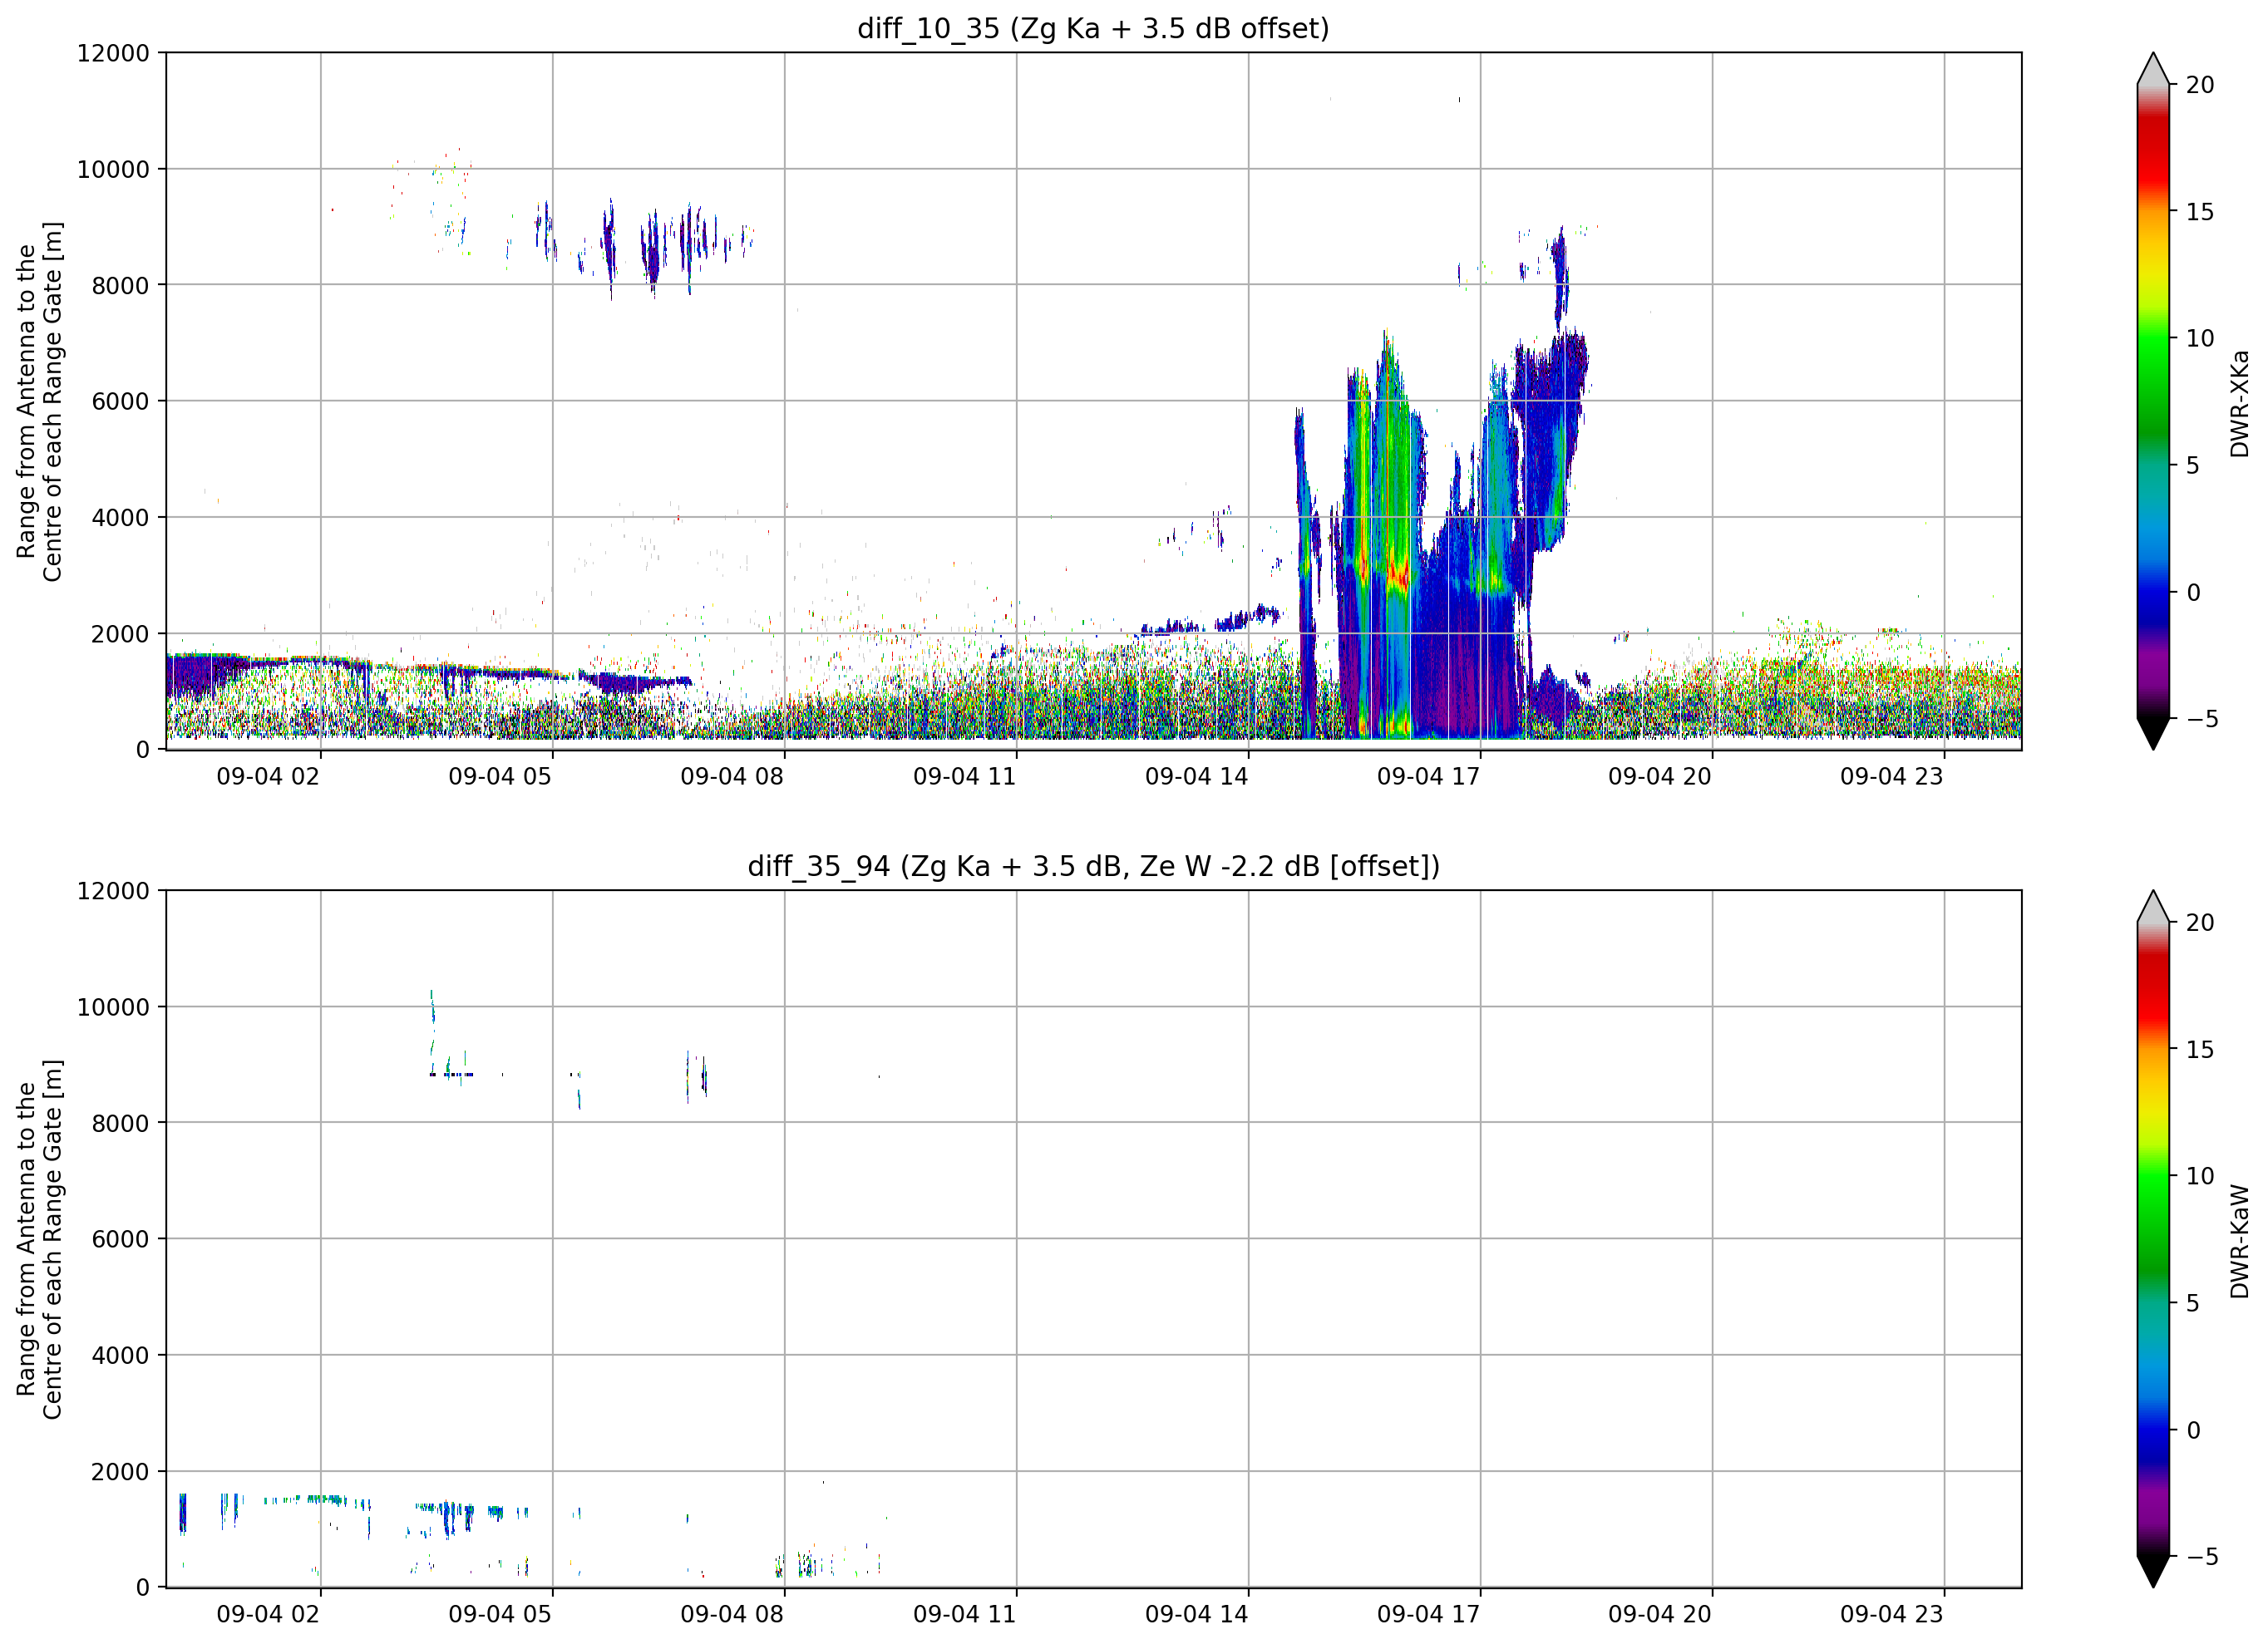Image resolution: width=2268 pixels, height=1644 pixels.
Task: Click the bottom plot's 09-04 11 x-axis label
Action: [964, 1614]
